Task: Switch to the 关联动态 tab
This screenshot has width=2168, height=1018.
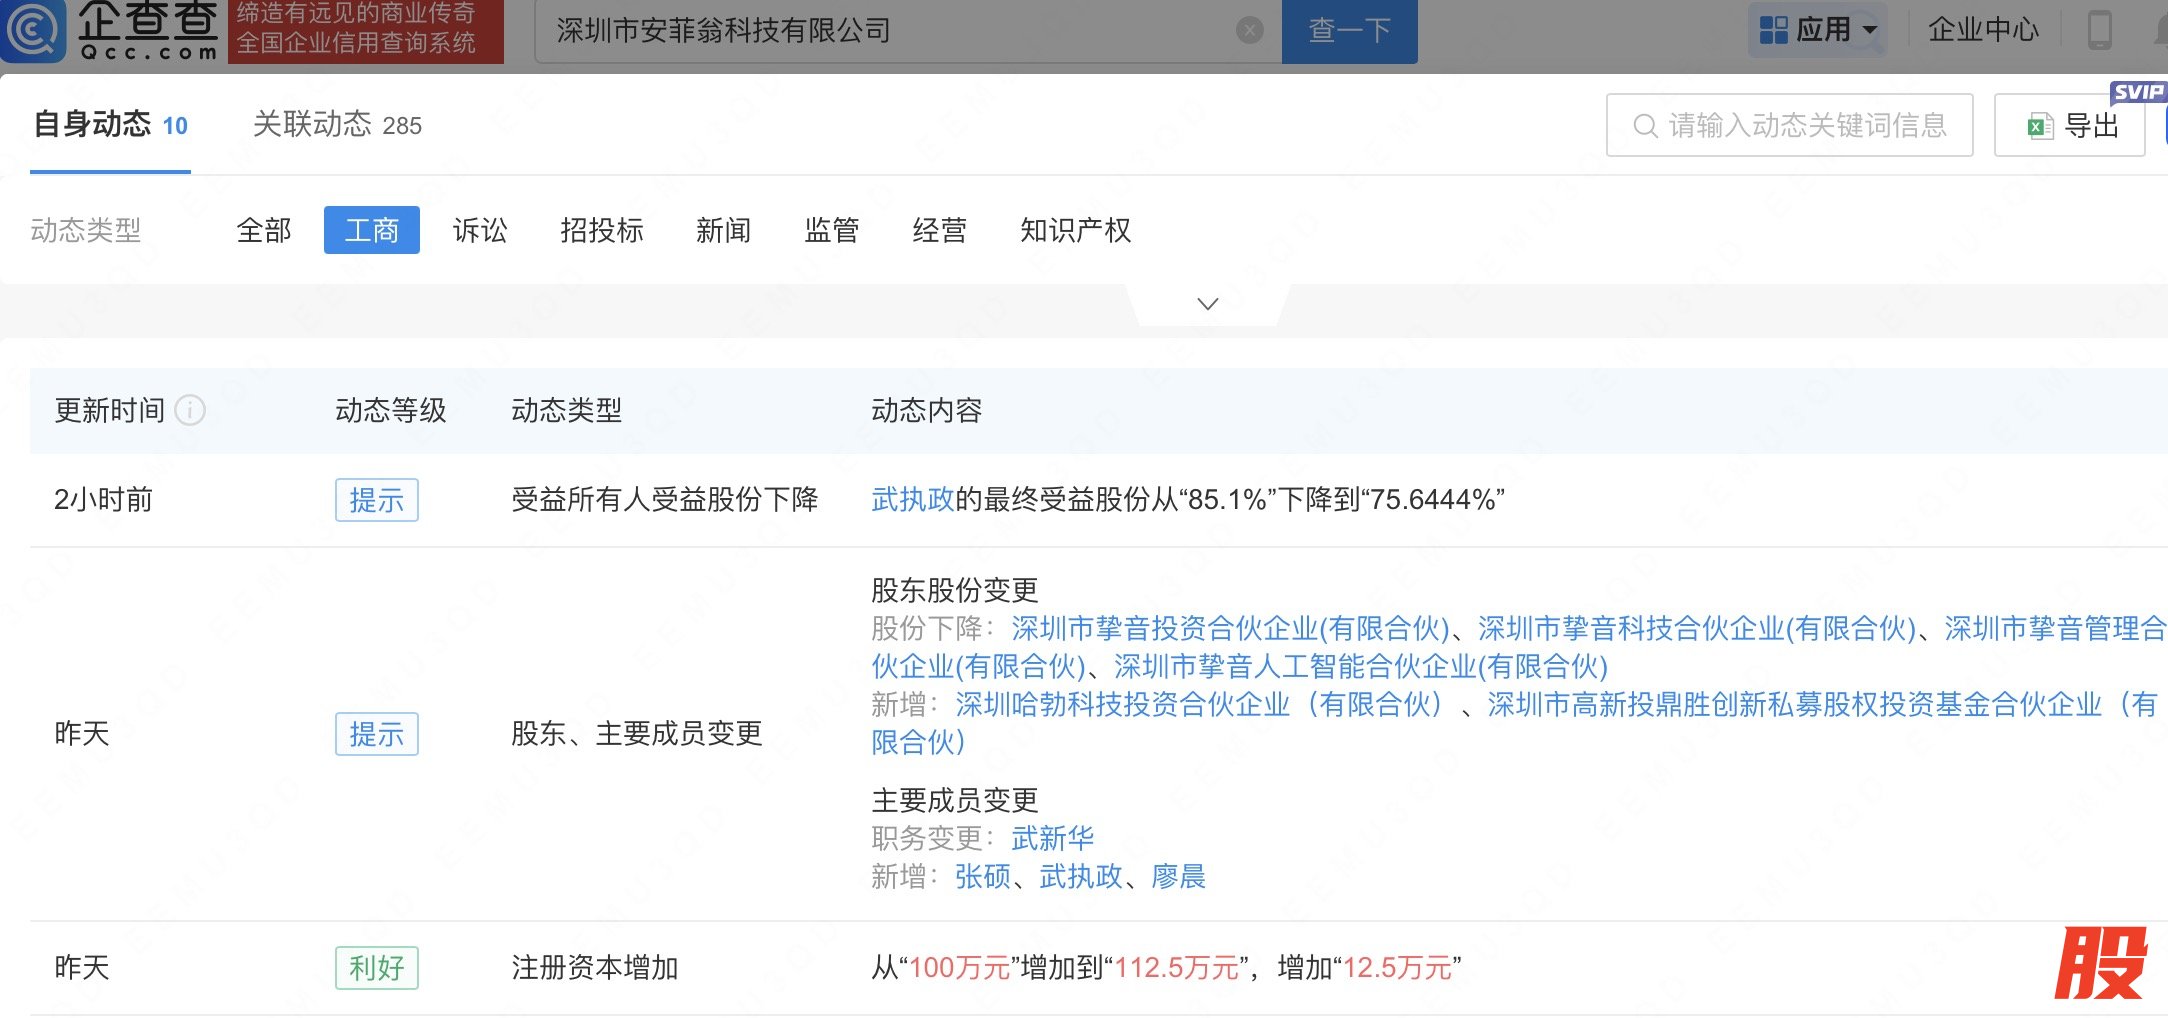Action: pos(336,125)
